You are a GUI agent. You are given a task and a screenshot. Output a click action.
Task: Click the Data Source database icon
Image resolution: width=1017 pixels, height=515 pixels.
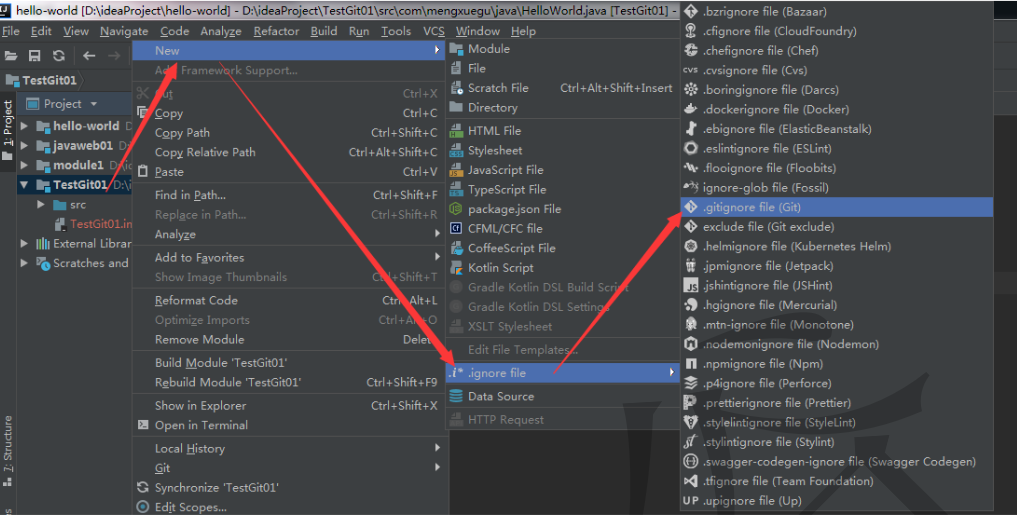point(457,396)
